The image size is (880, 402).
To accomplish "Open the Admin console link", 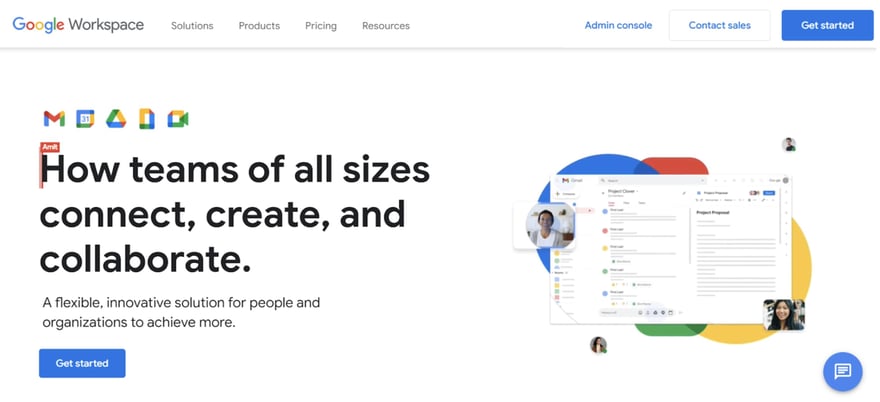I will point(618,25).
